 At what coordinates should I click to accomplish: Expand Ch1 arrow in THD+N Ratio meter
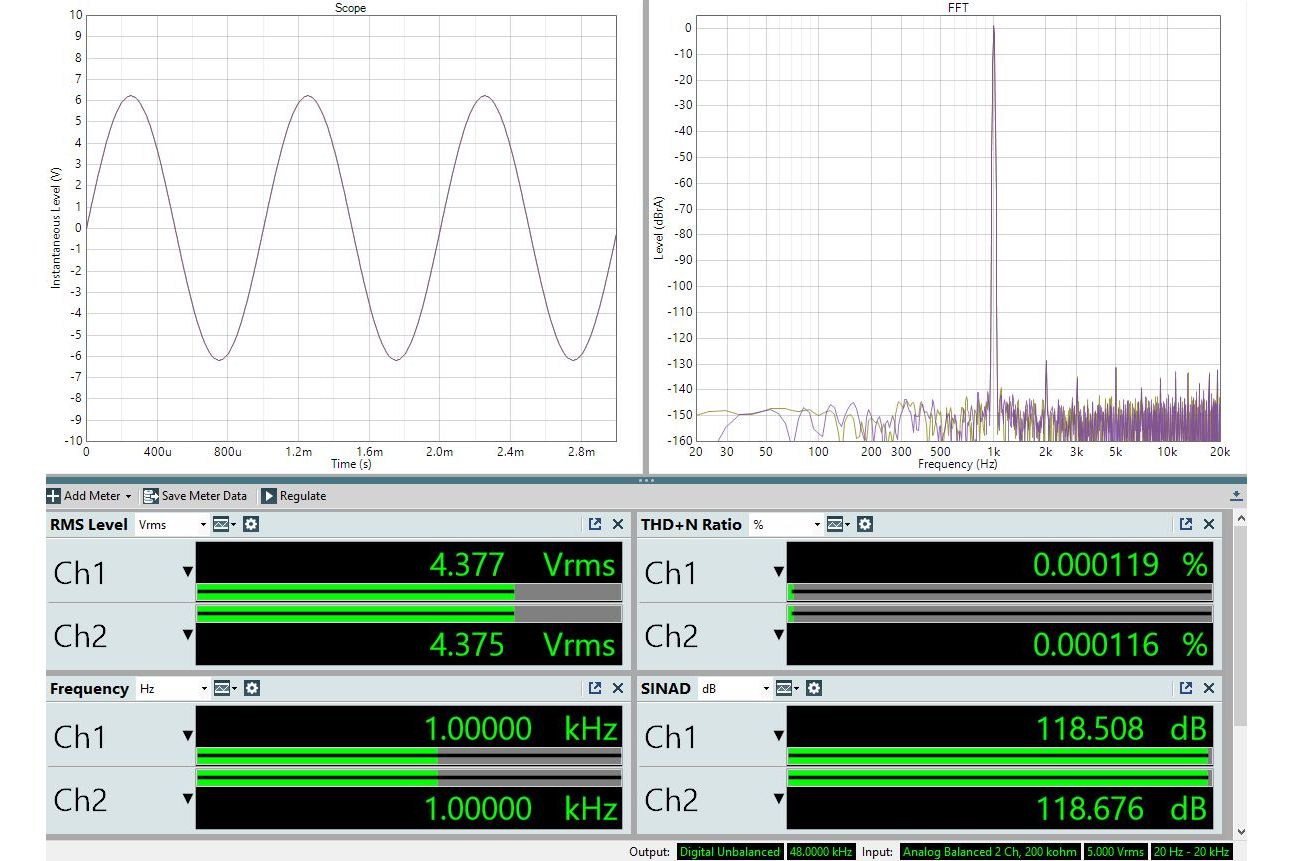tap(778, 572)
